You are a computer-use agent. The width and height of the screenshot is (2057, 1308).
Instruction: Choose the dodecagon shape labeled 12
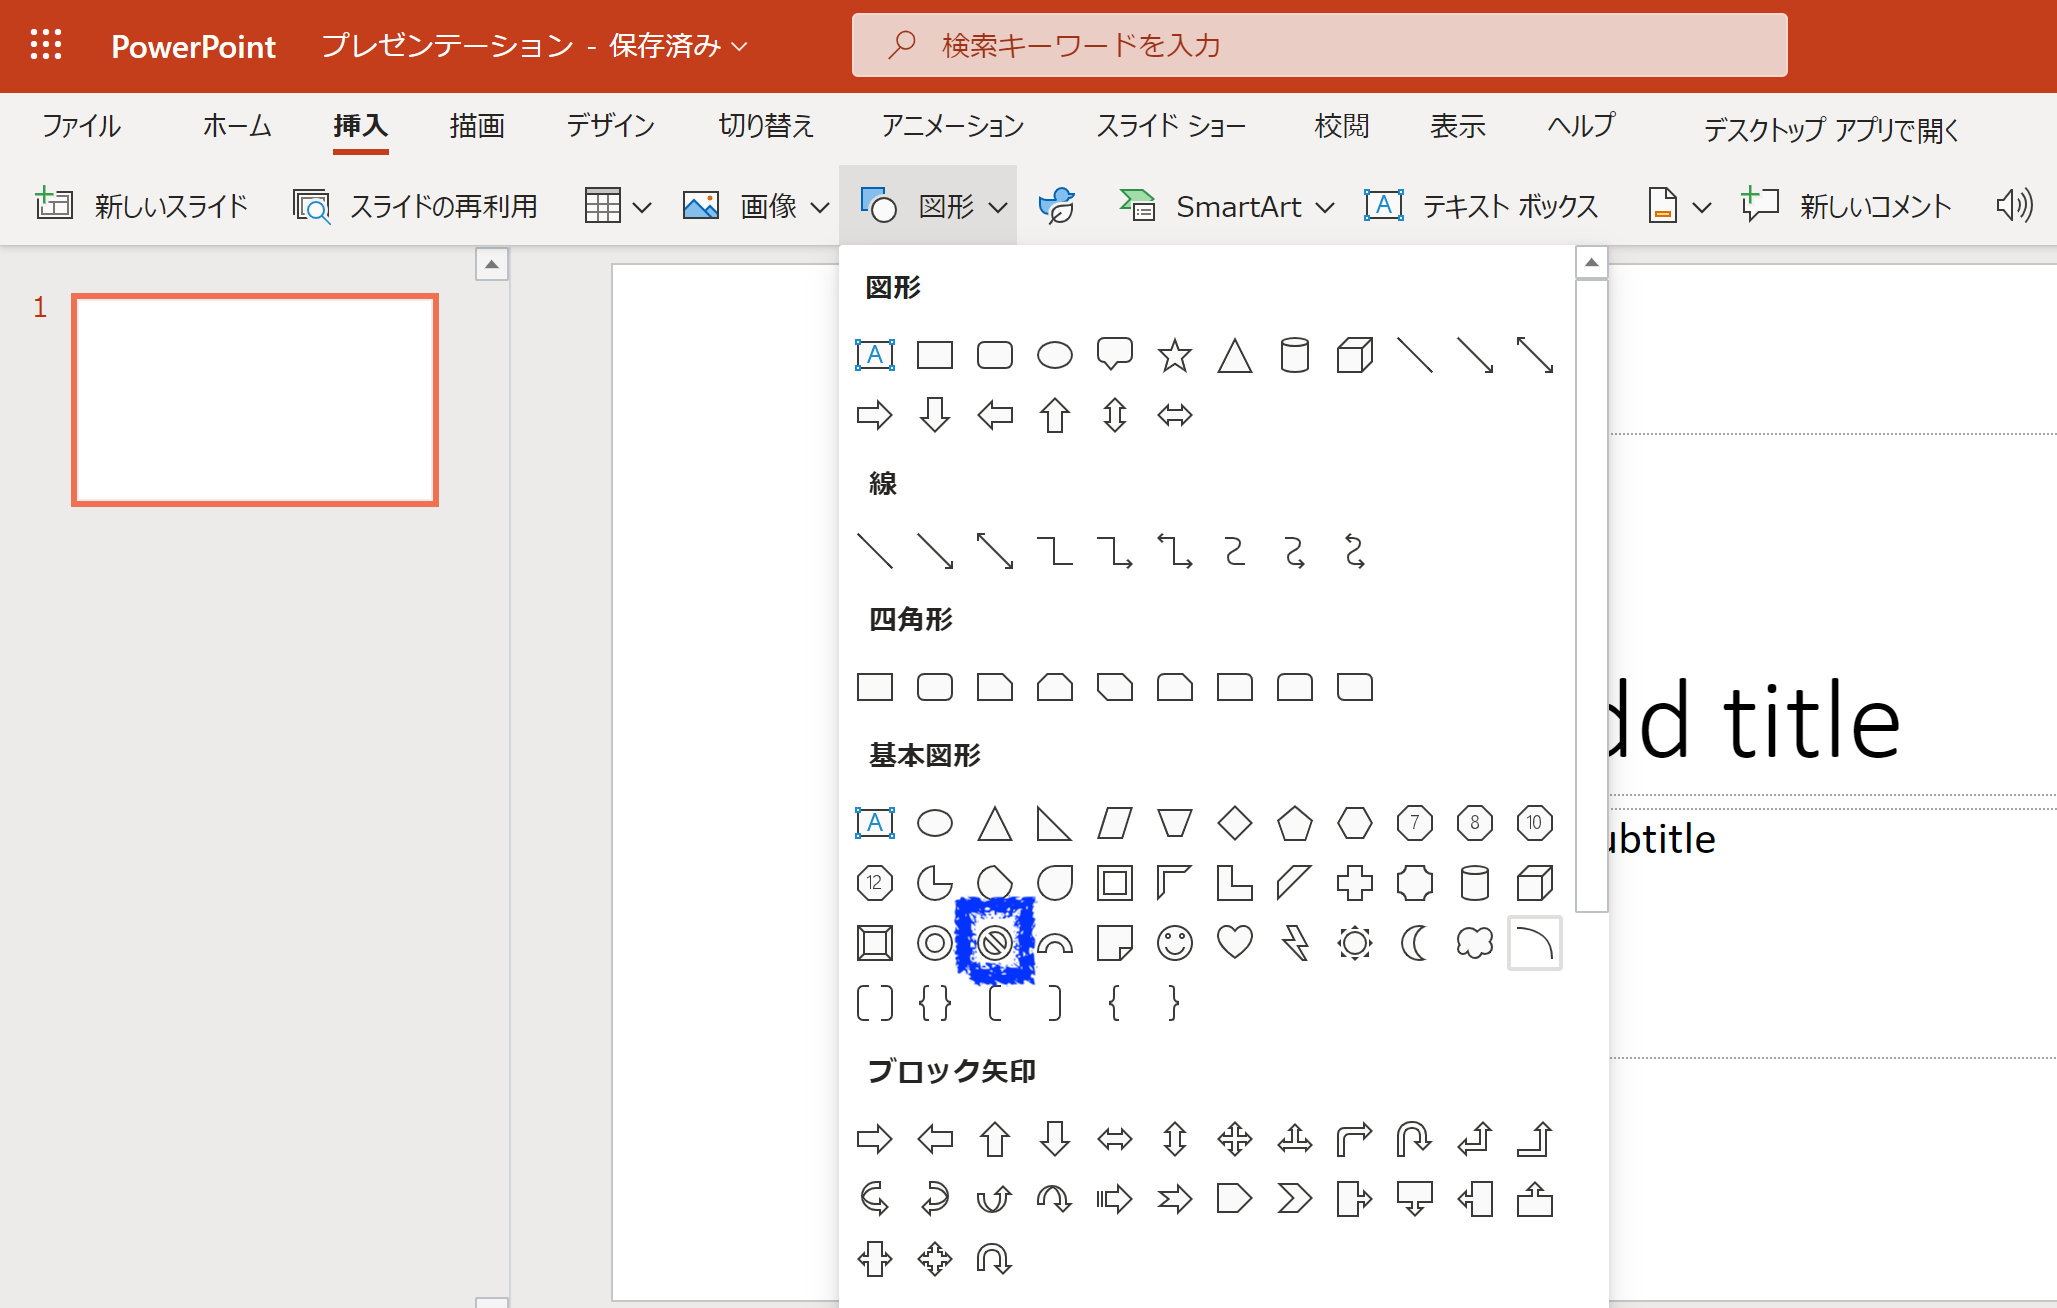(x=874, y=883)
